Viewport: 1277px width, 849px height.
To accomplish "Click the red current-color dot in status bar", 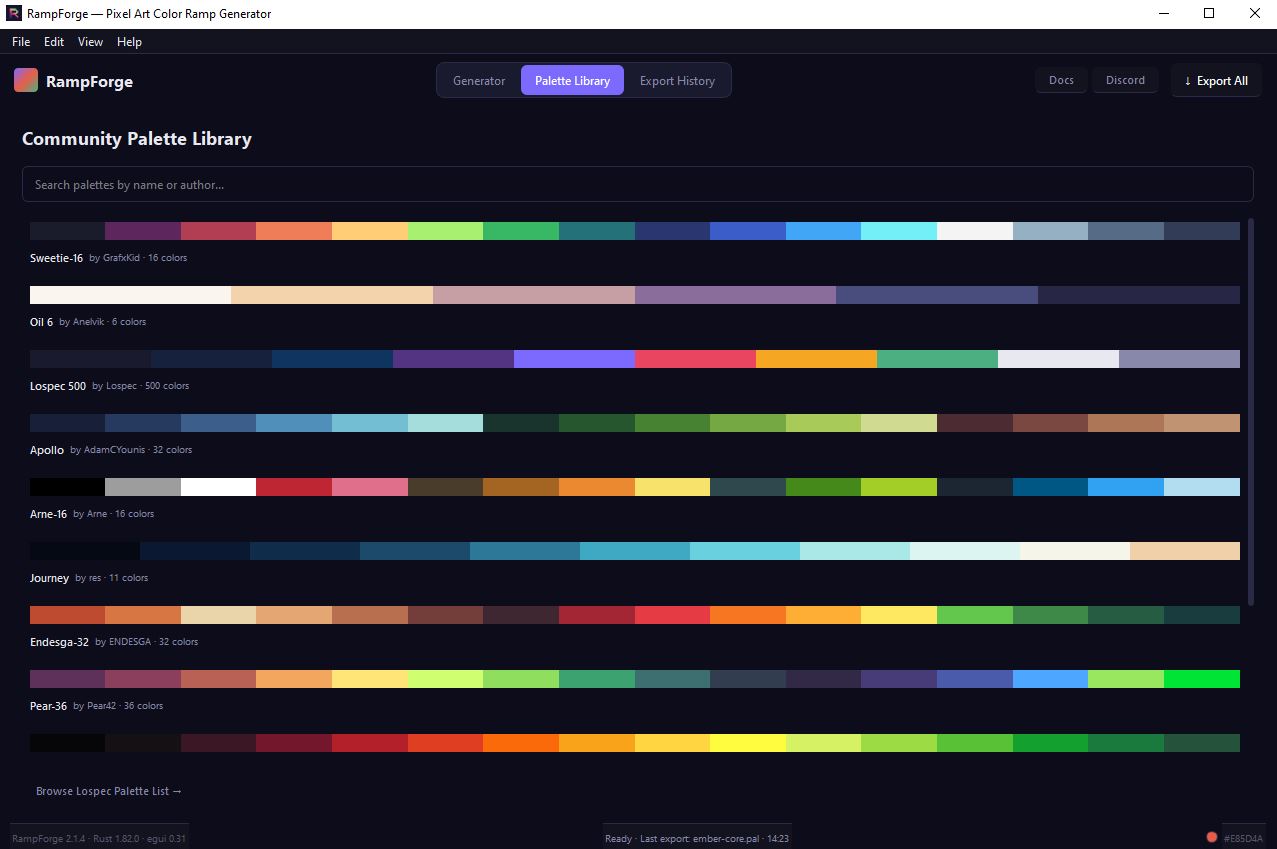I will pyautogui.click(x=1212, y=838).
